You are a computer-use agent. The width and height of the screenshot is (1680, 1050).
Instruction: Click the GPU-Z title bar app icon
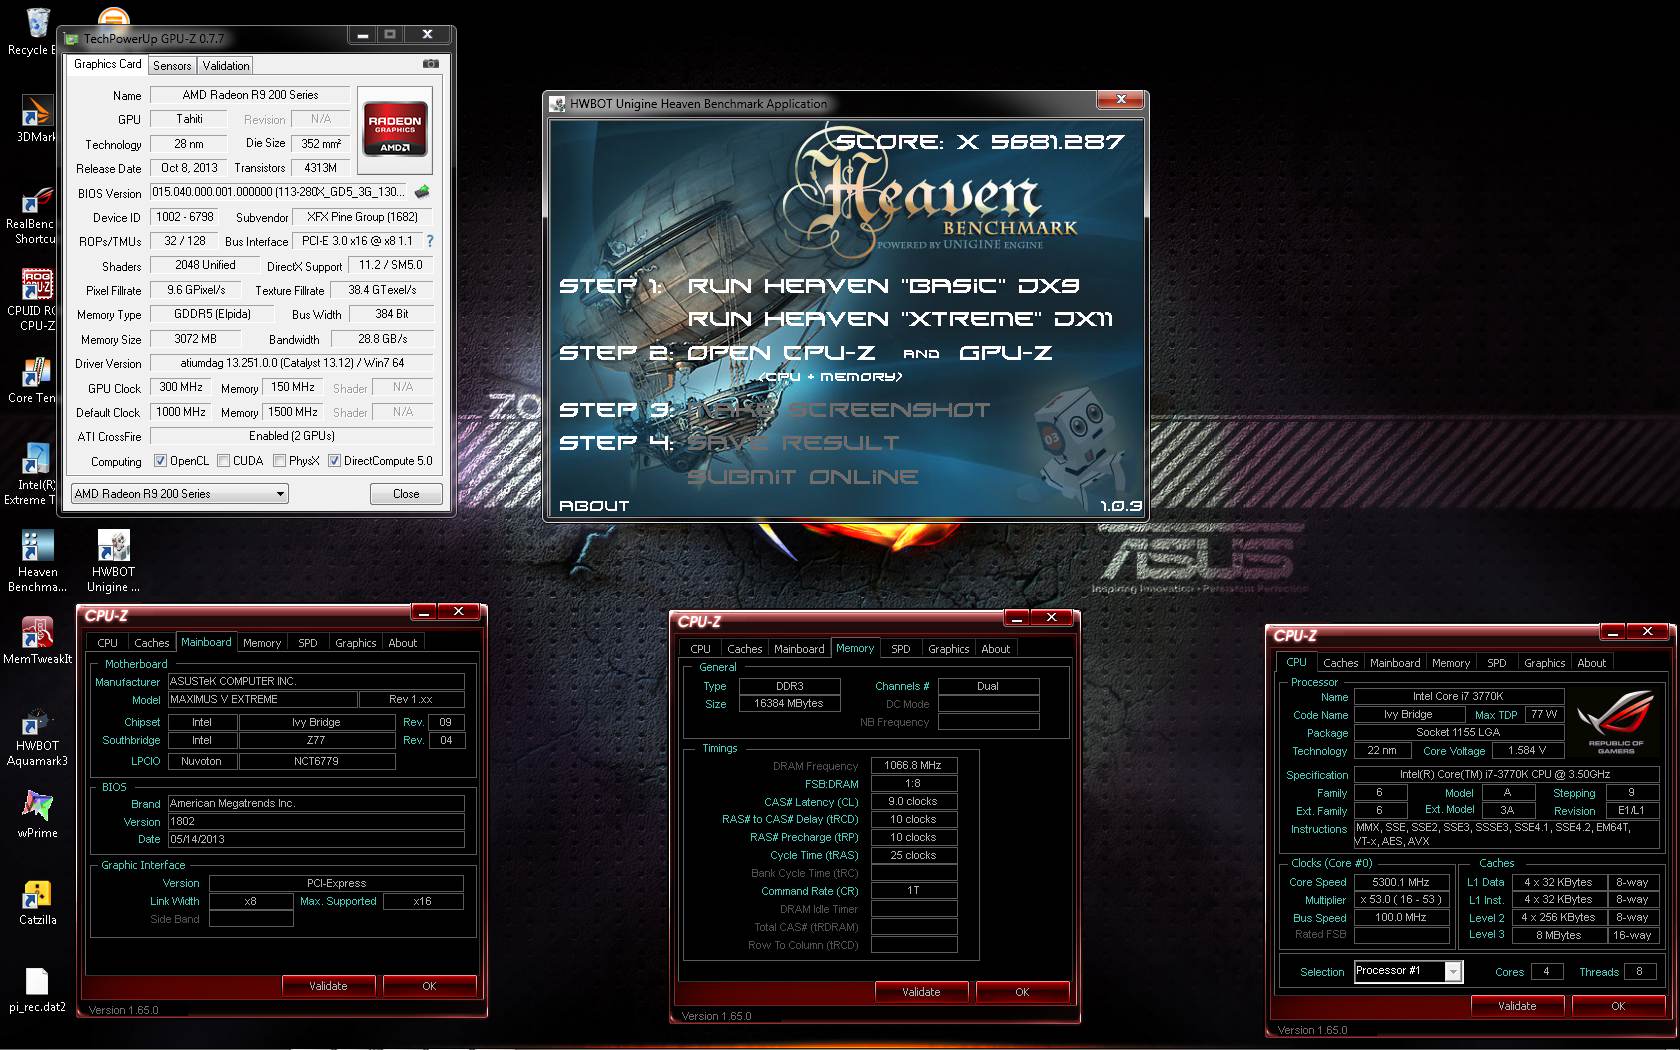point(71,39)
